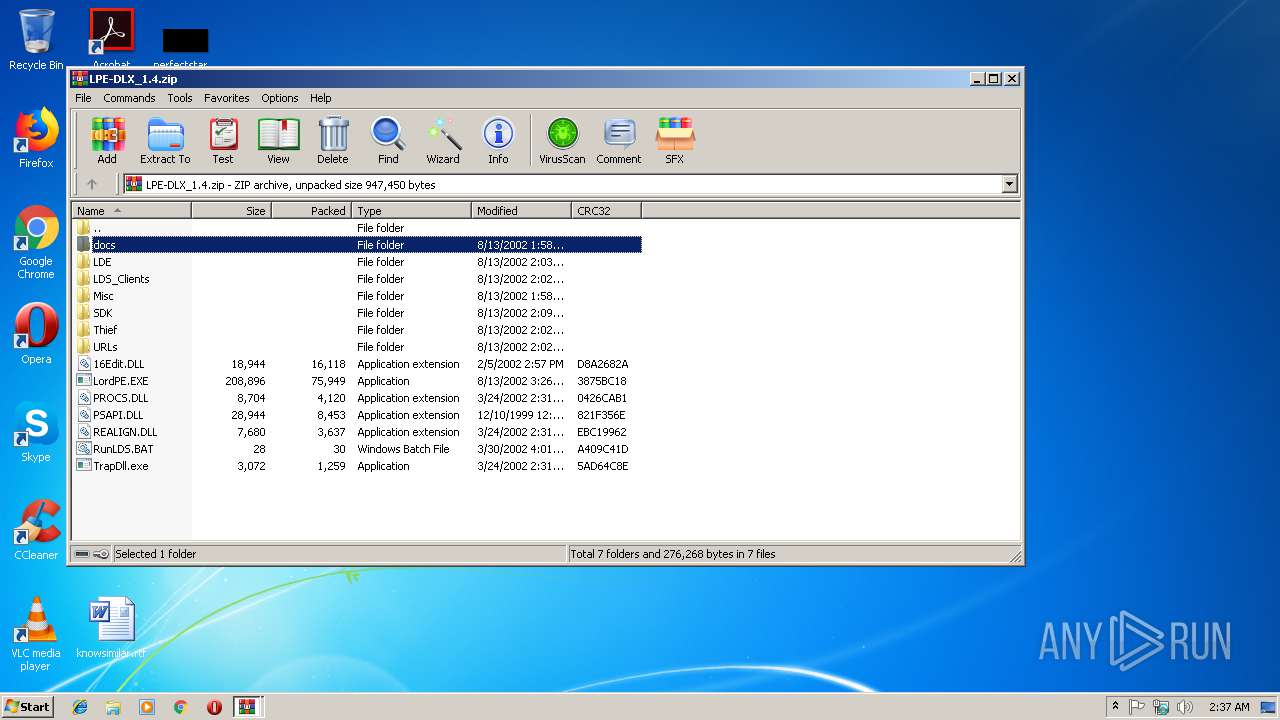Open the Find magnifier tool

388,141
